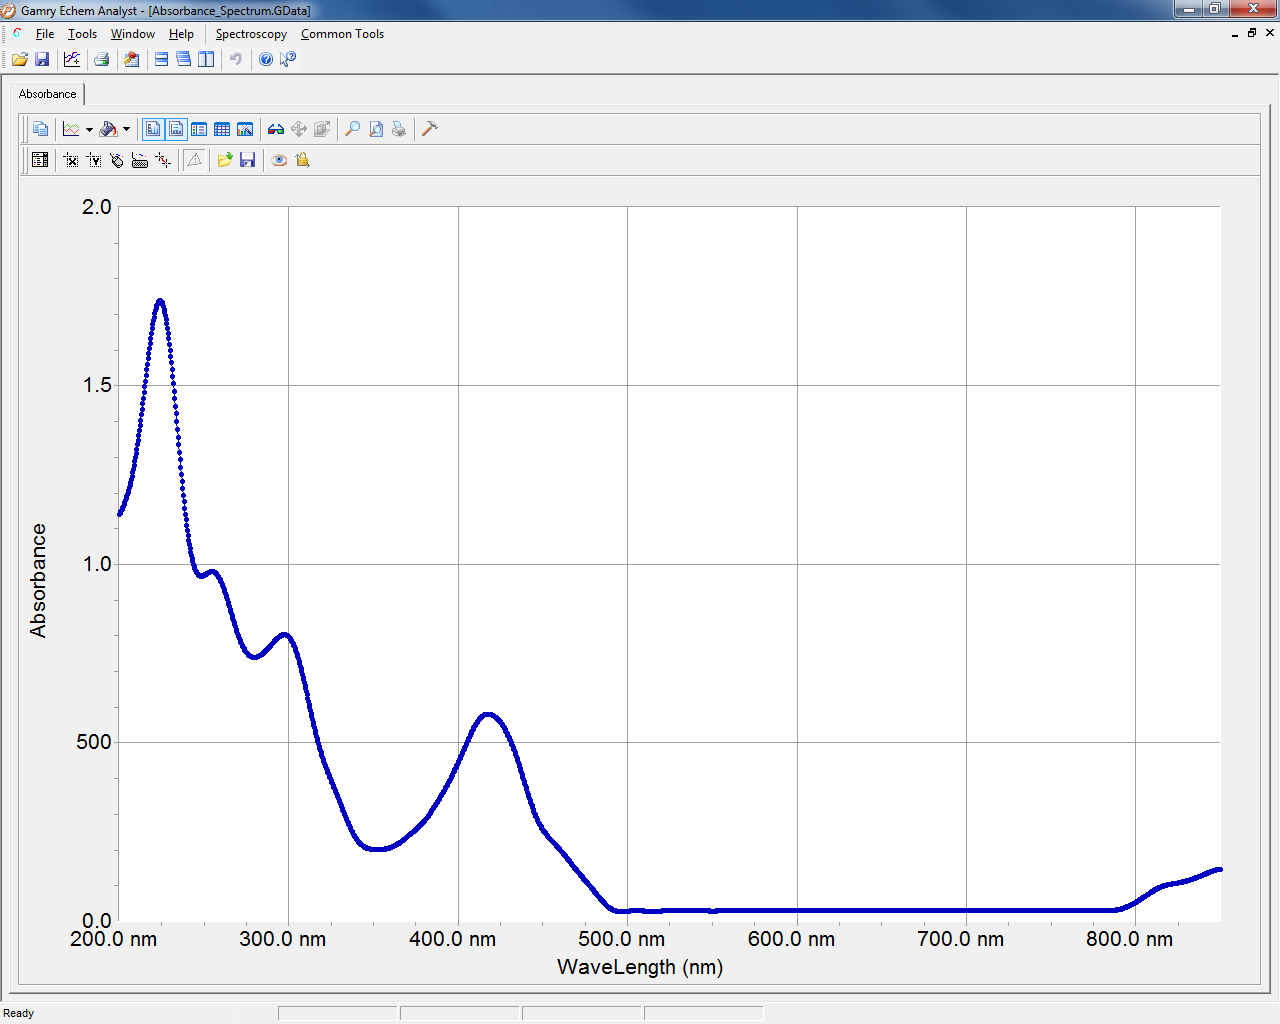Activate the context help pointer icon
Image resolution: width=1280 pixels, height=1024 pixels.
click(288, 59)
